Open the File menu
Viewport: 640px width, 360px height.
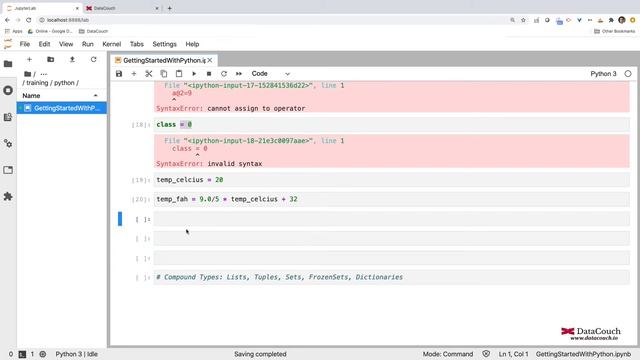(x=24, y=44)
